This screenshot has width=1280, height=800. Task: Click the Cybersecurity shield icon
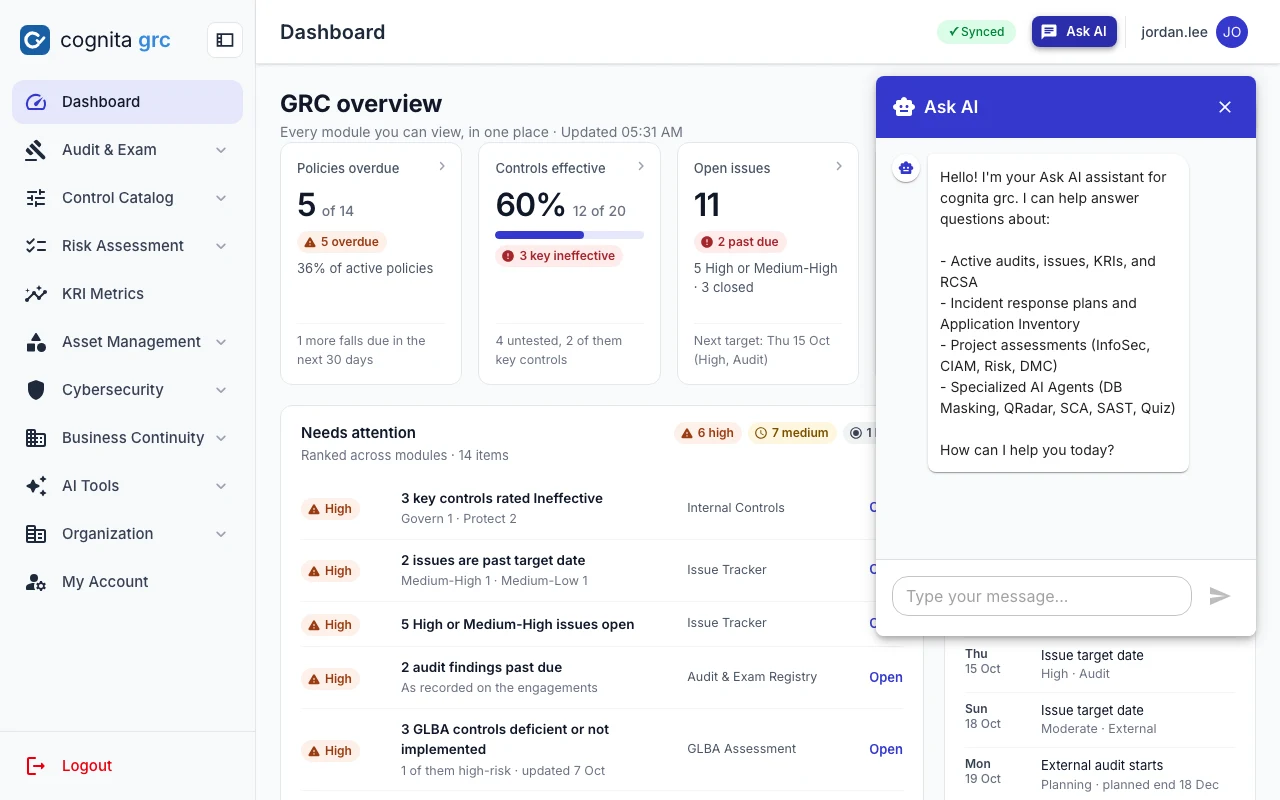click(36, 390)
